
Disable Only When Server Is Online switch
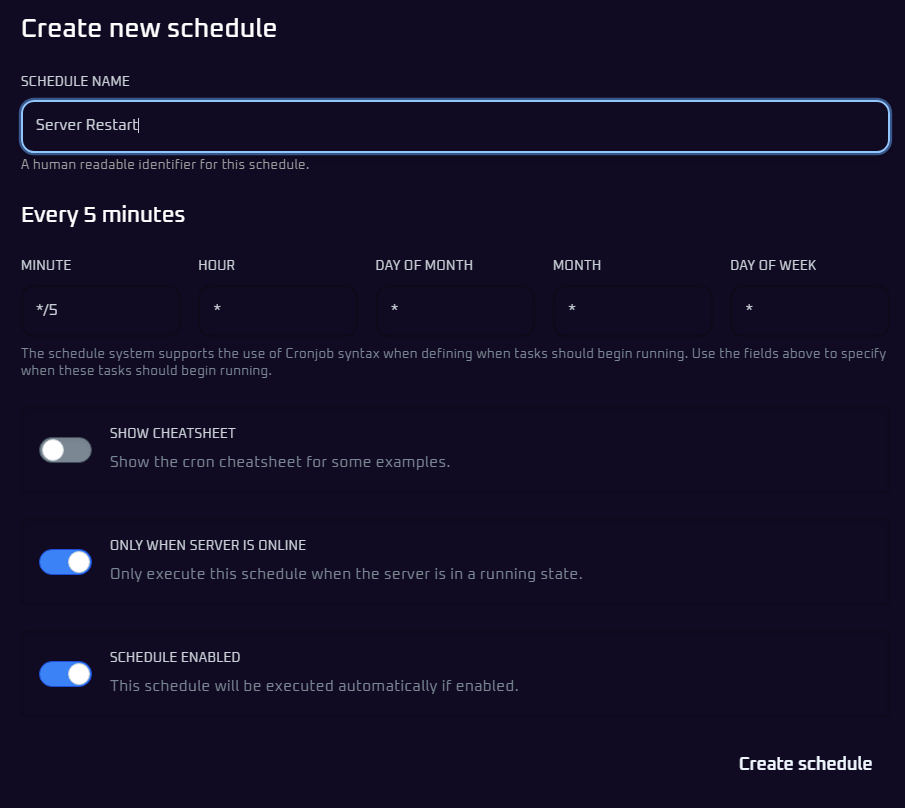(x=65, y=562)
